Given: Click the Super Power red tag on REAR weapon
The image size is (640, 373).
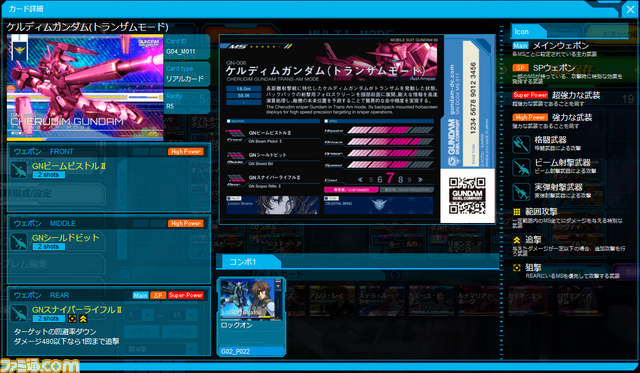Looking at the screenshot, I should (x=186, y=295).
